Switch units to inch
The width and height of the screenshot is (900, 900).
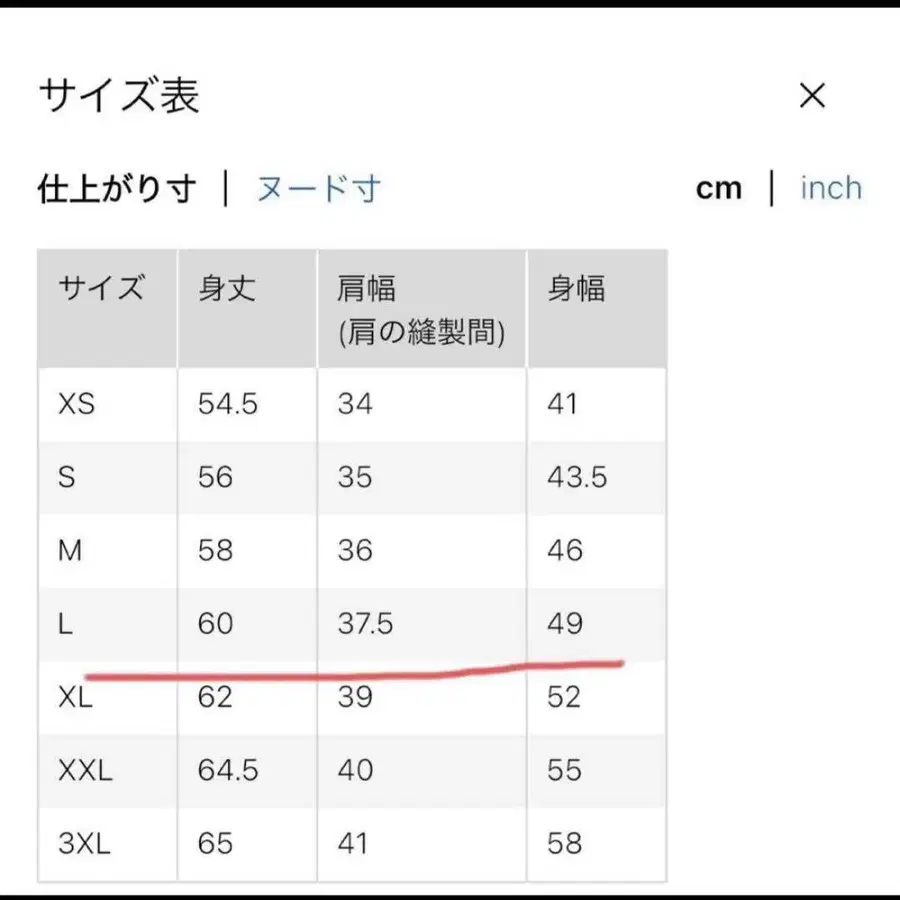[830, 188]
